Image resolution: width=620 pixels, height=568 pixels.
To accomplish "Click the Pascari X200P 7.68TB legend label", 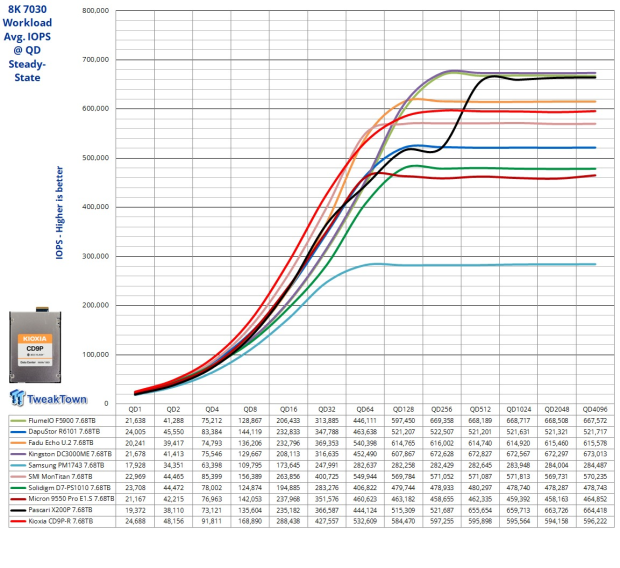I will point(60,510).
